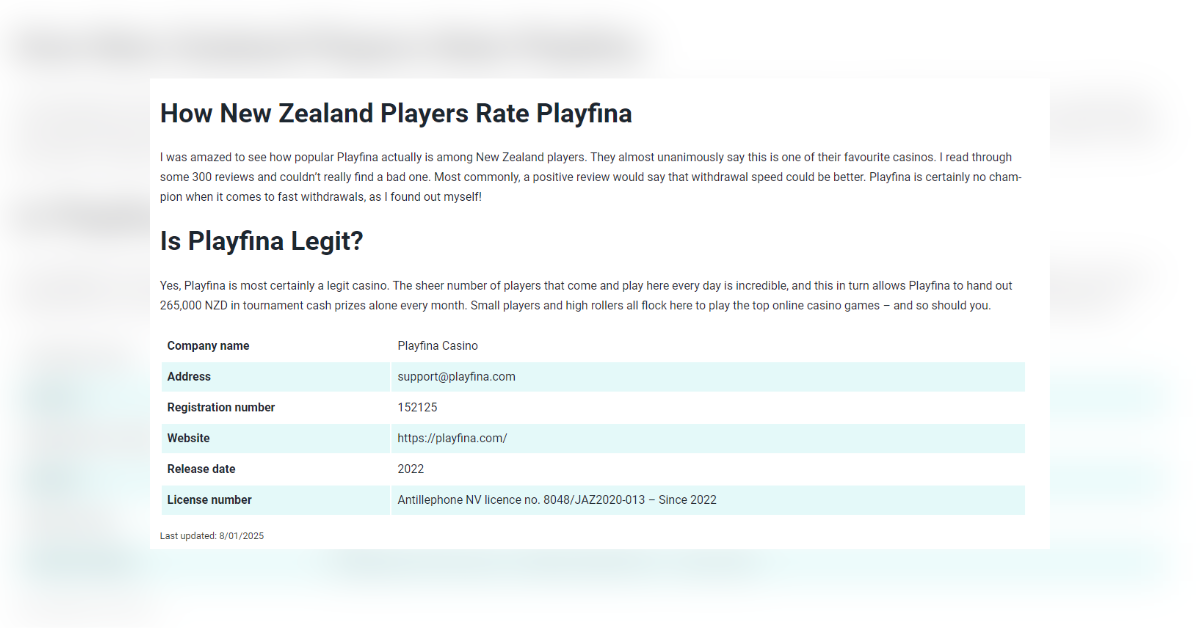
Task: Click the 'Playfina Casino' table value
Action: click(438, 346)
